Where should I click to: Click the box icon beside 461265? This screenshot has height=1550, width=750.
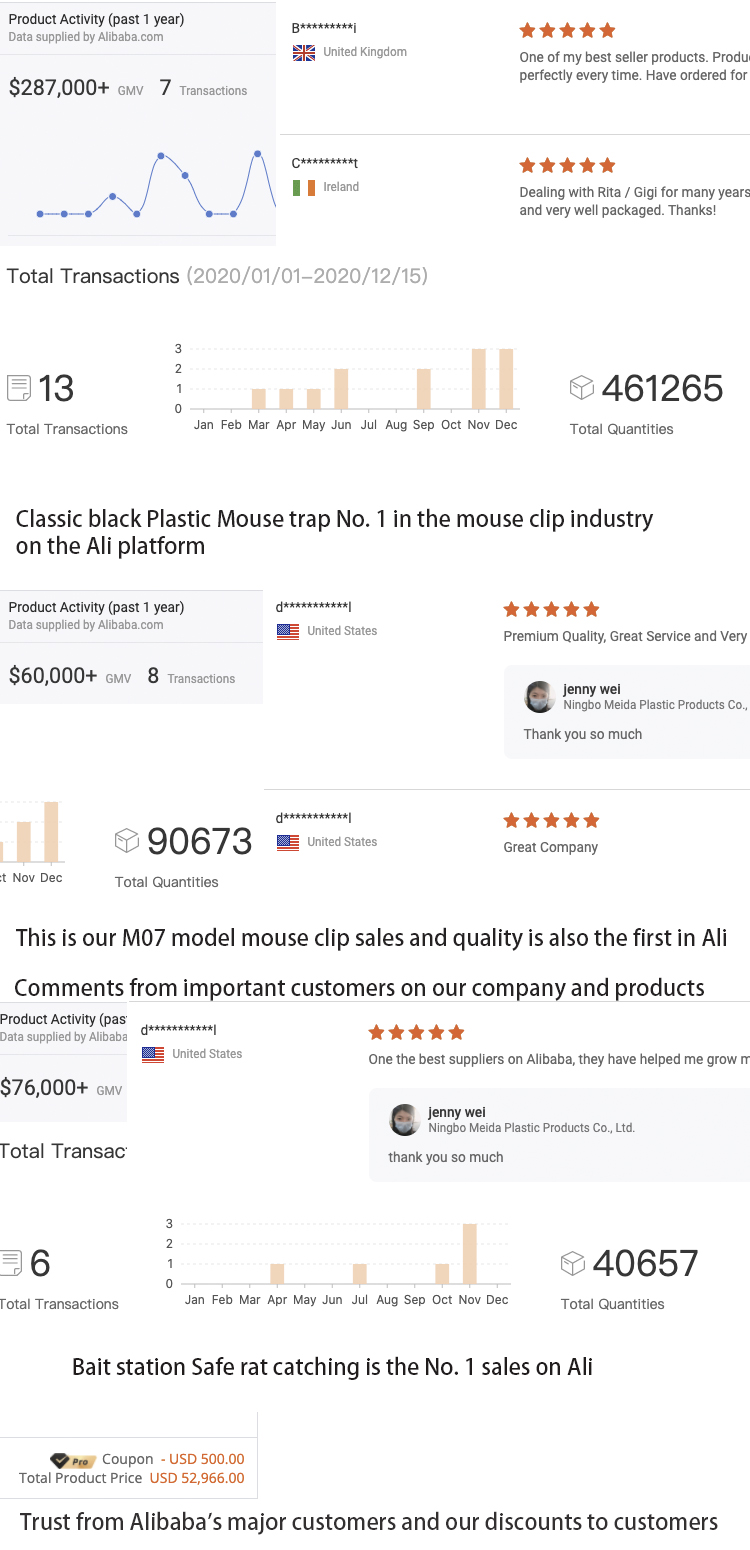click(581, 387)
